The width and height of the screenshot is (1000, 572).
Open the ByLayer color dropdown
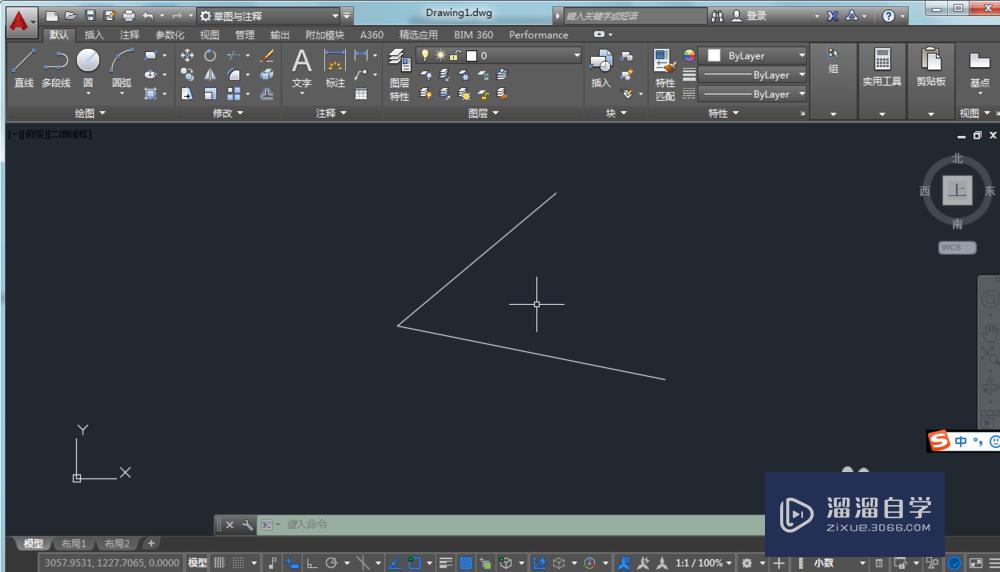pos(754,55)
